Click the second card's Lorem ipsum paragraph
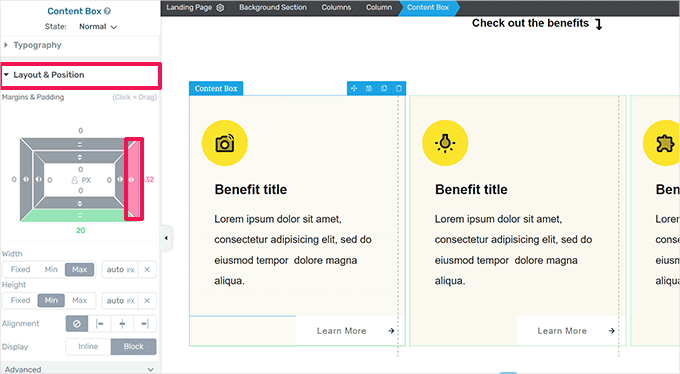The image size is (680, 374). [513, 250]
